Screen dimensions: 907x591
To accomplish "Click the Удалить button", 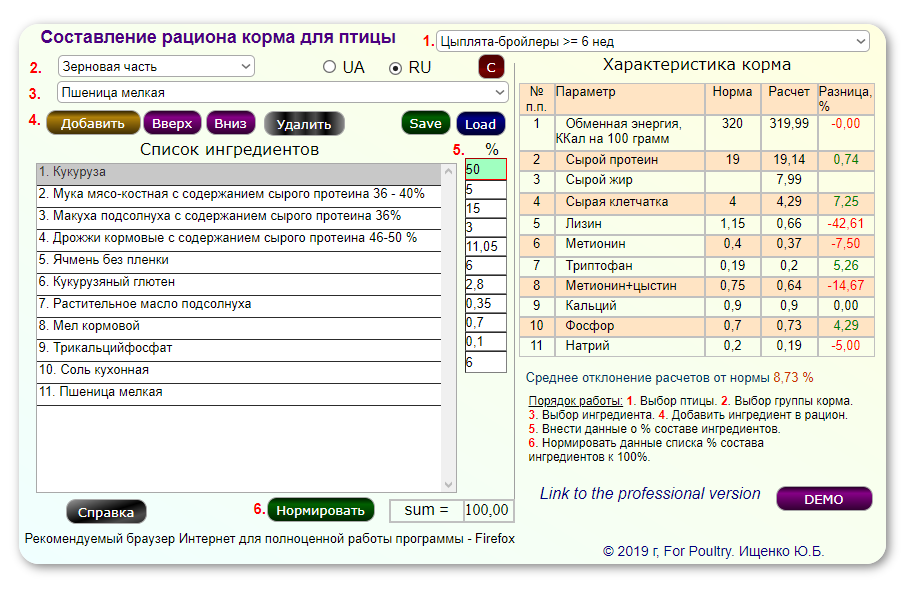I will tap(304, 124).
